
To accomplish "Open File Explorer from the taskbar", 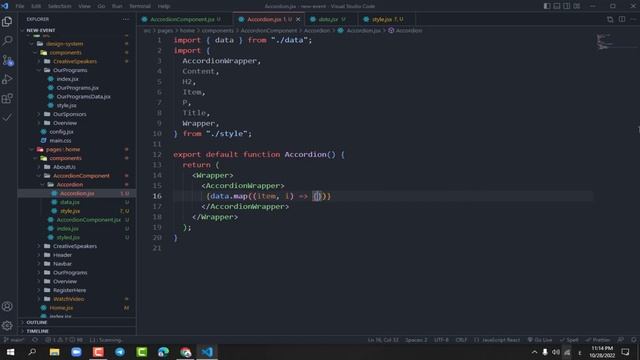I will tap(54, 352).
